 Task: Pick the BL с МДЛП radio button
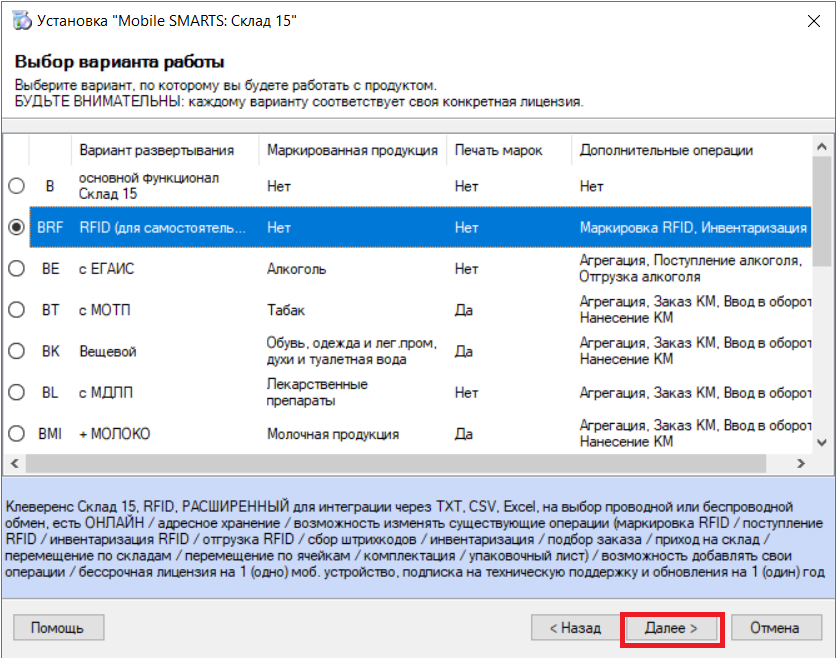click(17, 392)
